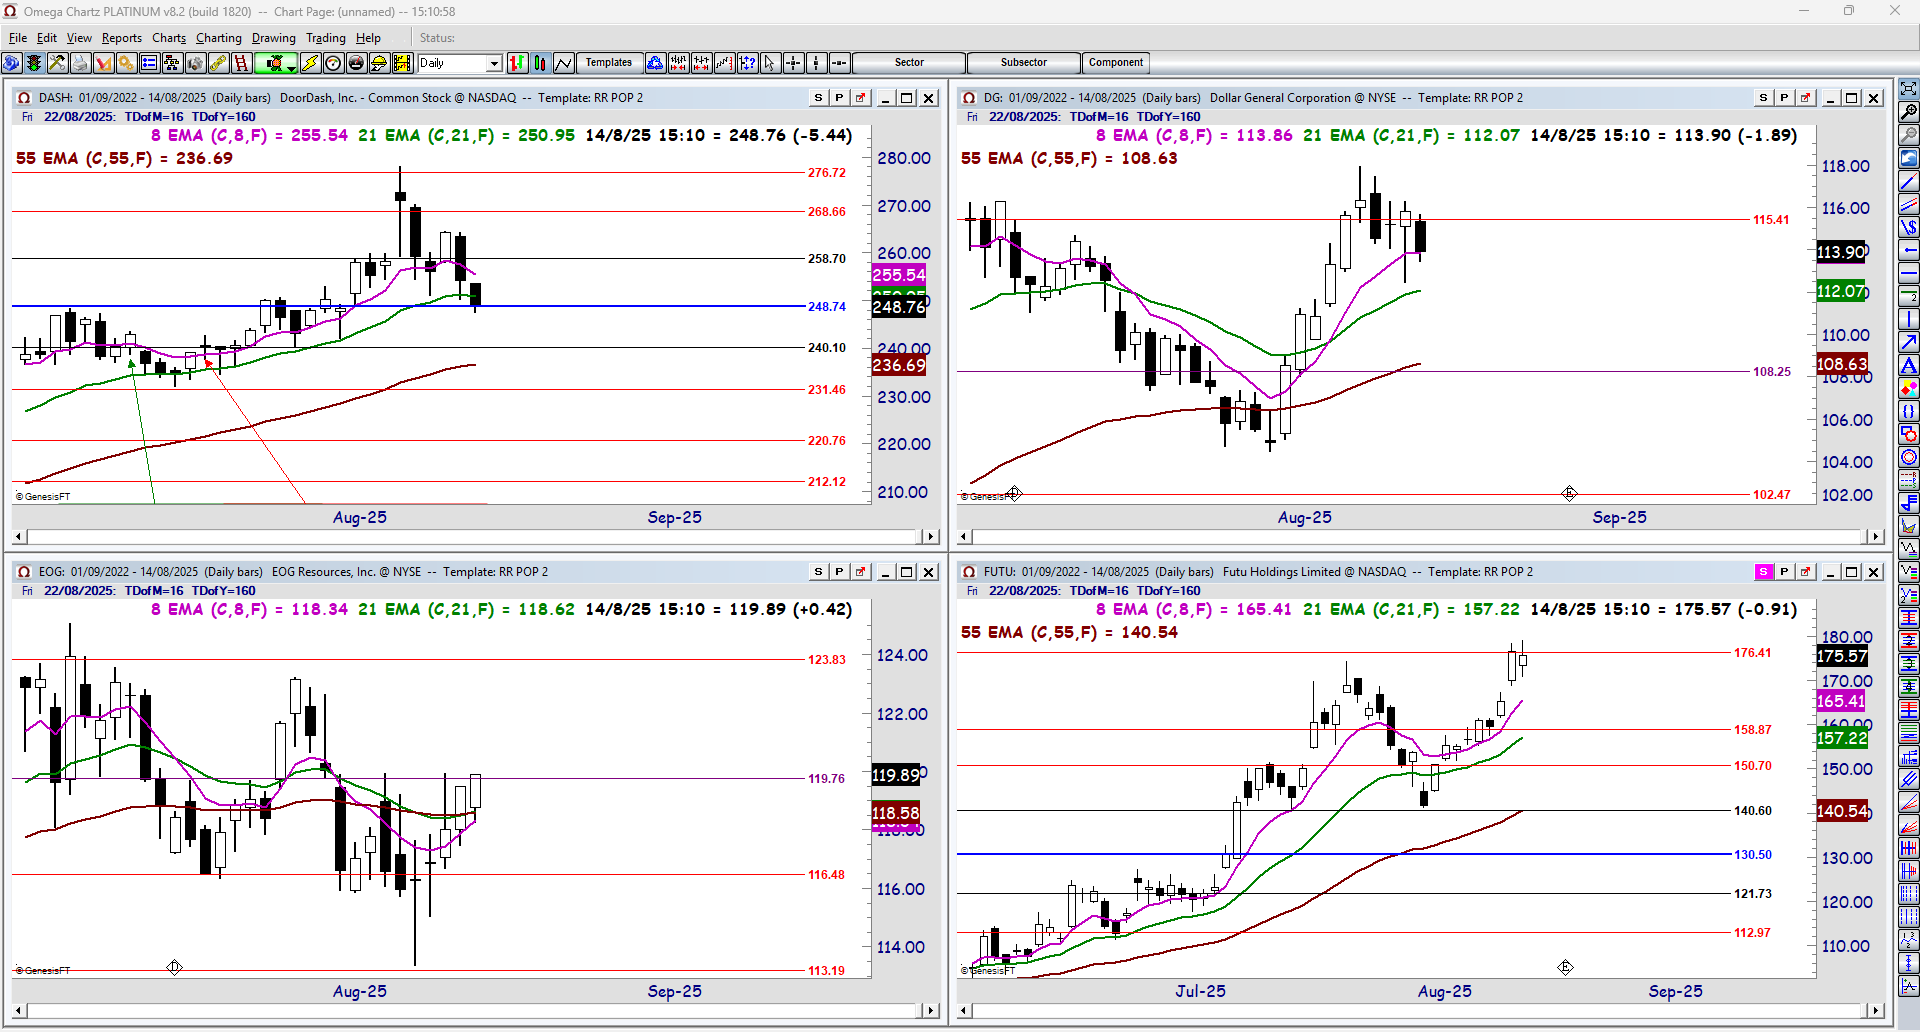Select the concentric circle drawing tool

tap(1909, 458)
